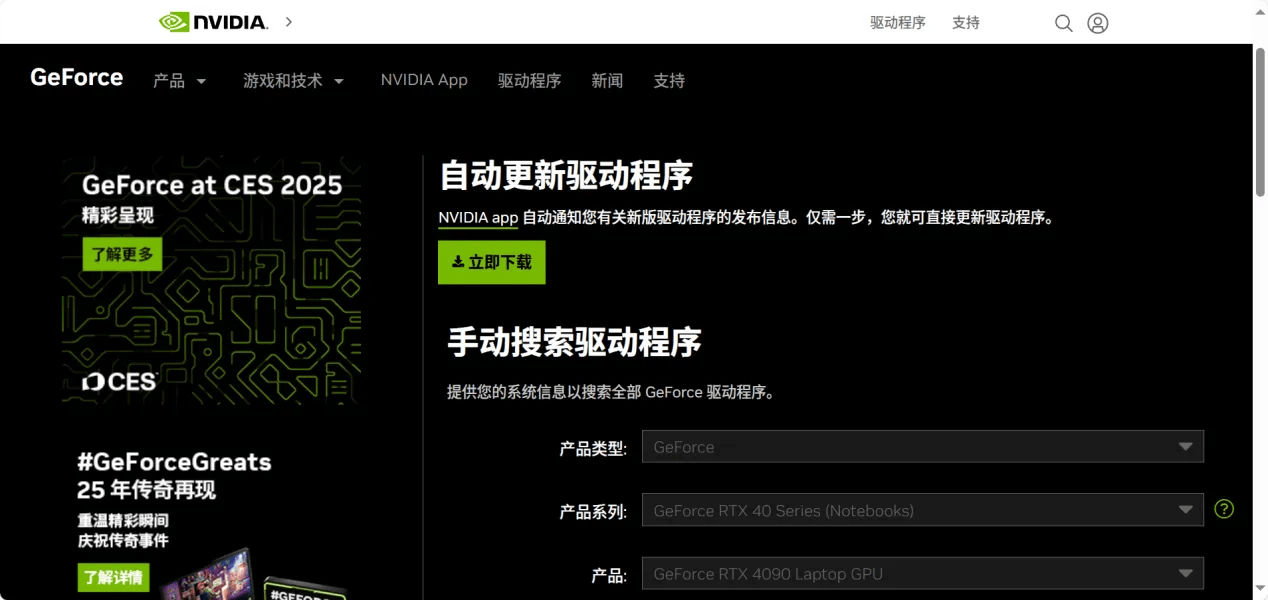Click the green question mark help icon
Image resolution: width=1268 pixels, height=600 pixels.
[1224, 509]
